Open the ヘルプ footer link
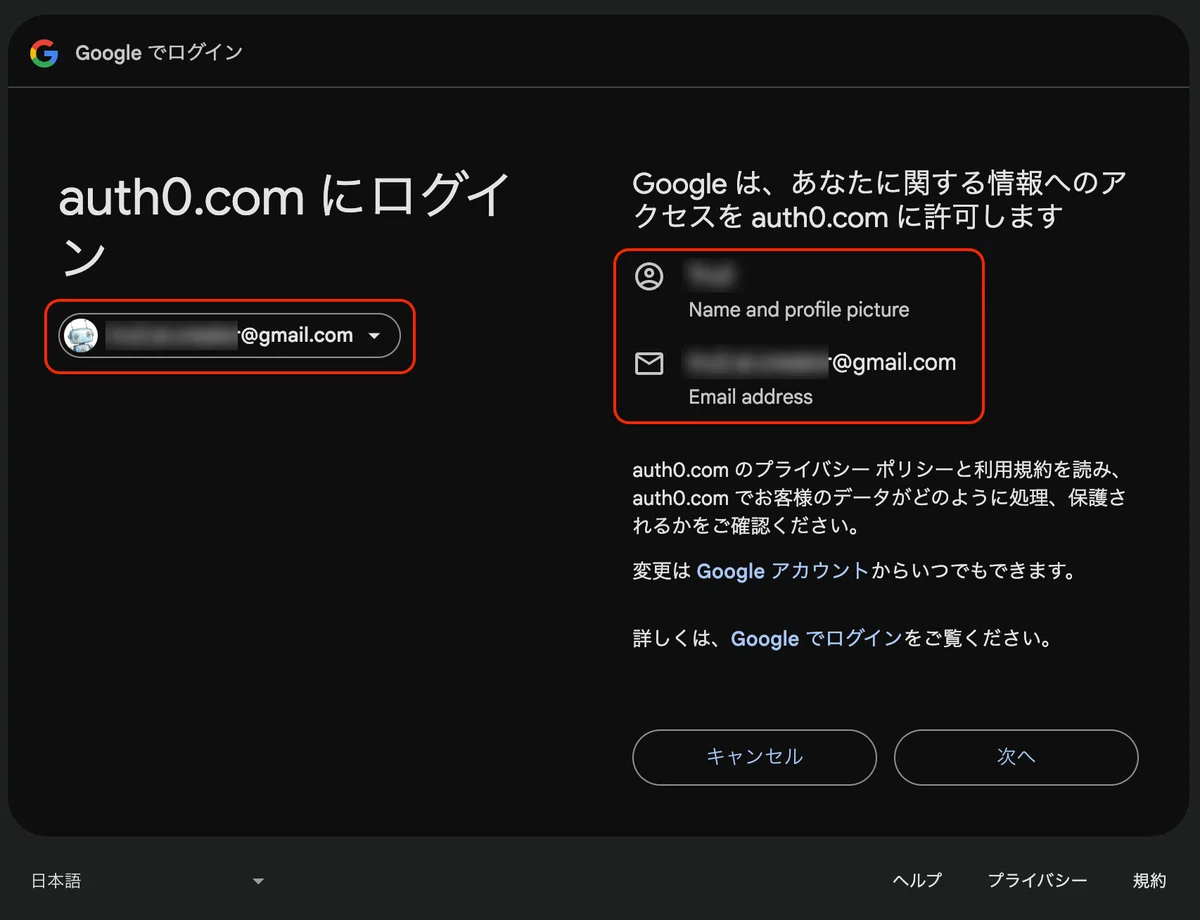The image size is (1200, 920). coord(917,881)
